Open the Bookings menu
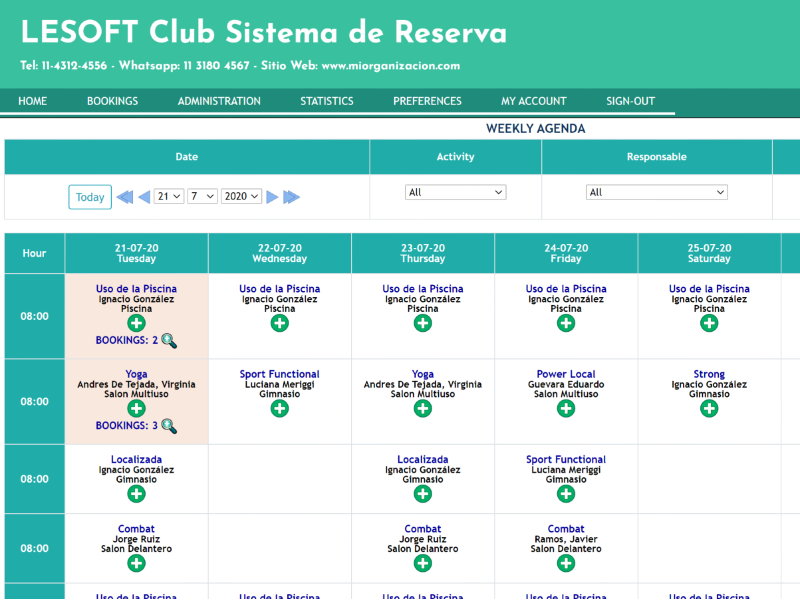The width and height of the screenshot is (800, 600). click(x=112, y=101)
